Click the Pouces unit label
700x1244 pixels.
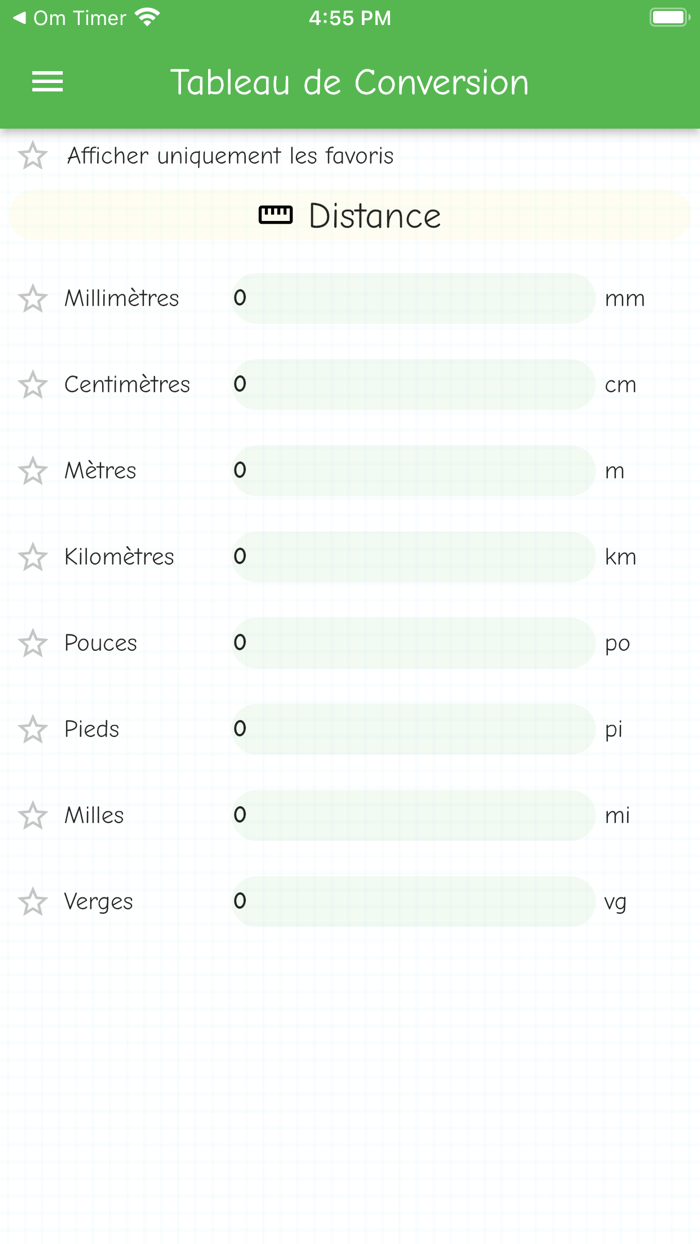click(x=101, y=643)
